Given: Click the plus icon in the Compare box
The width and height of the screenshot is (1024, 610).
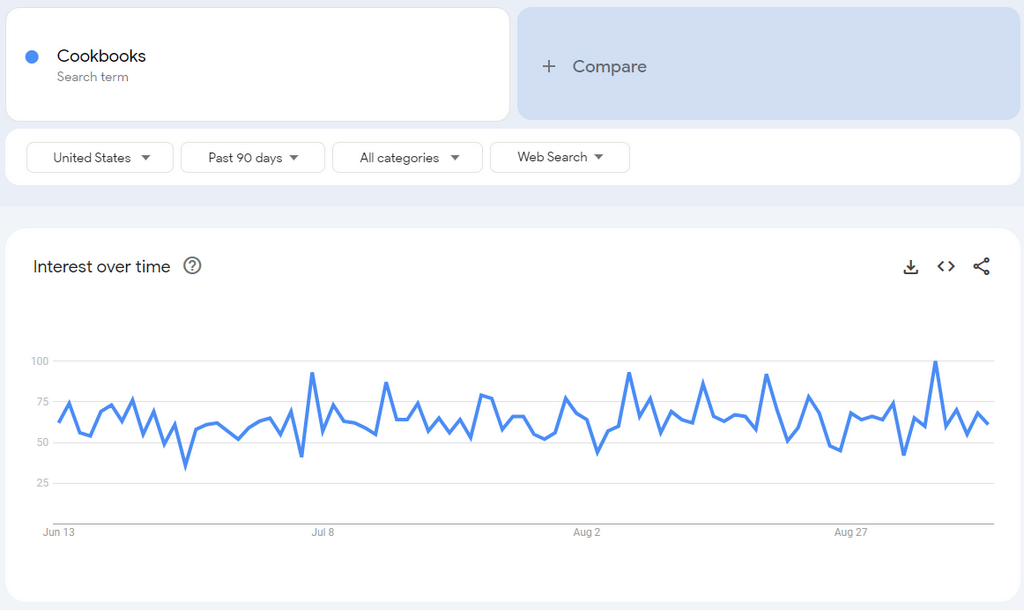Looking at the screenshot, I should 549,66.
